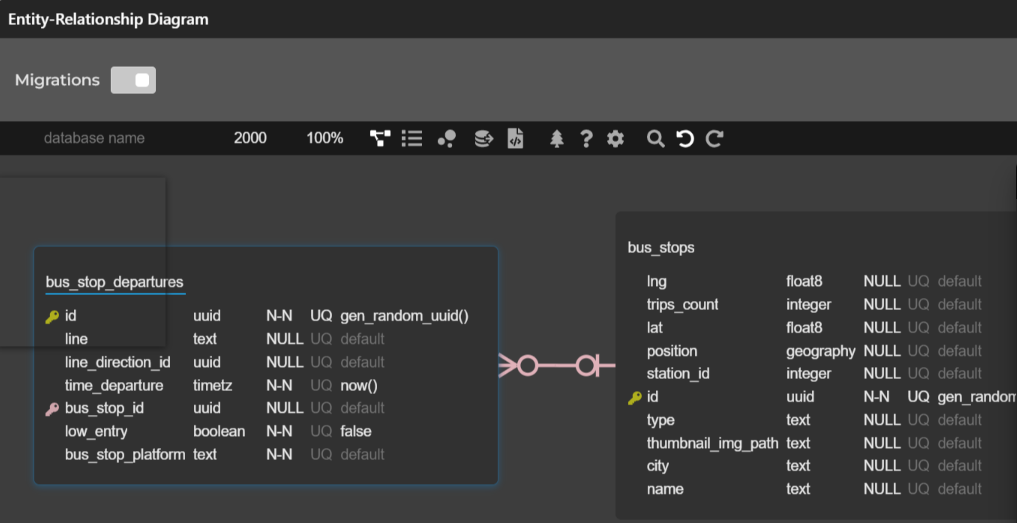The width and height of the screenshot is (1017, 523).
Task: Click the tree icon in toolbar
Action: tap(557, 139)
